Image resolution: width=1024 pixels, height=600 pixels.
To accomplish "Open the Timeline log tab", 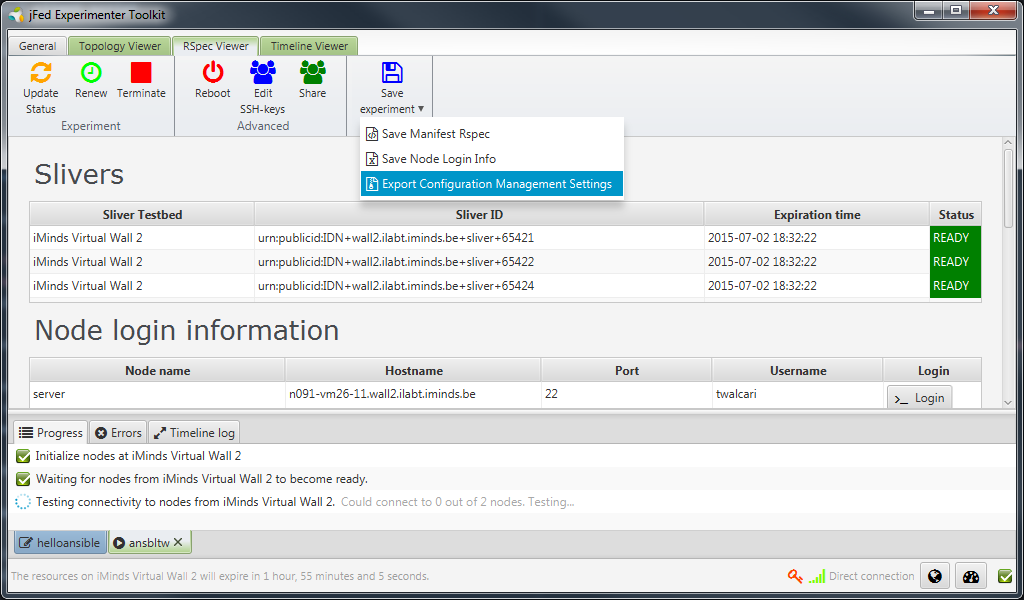I will [x=194, y=432].
